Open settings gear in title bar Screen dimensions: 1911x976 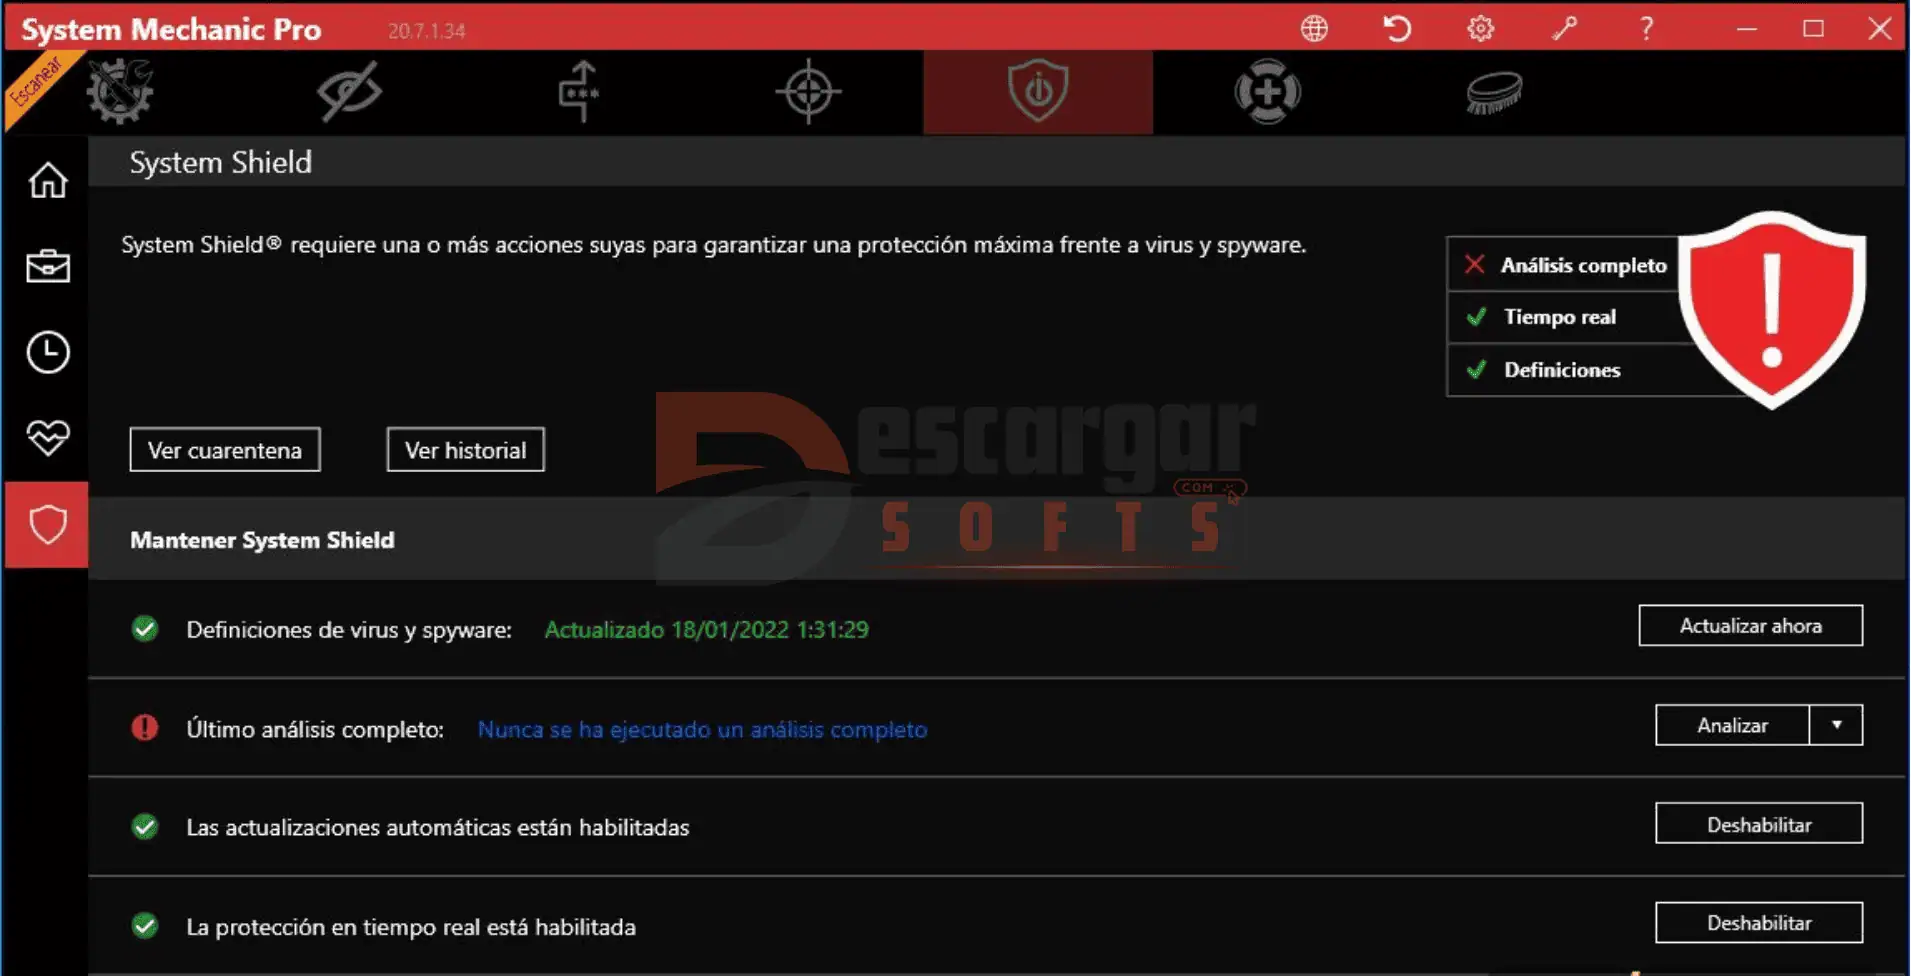tap(1480, 28)
